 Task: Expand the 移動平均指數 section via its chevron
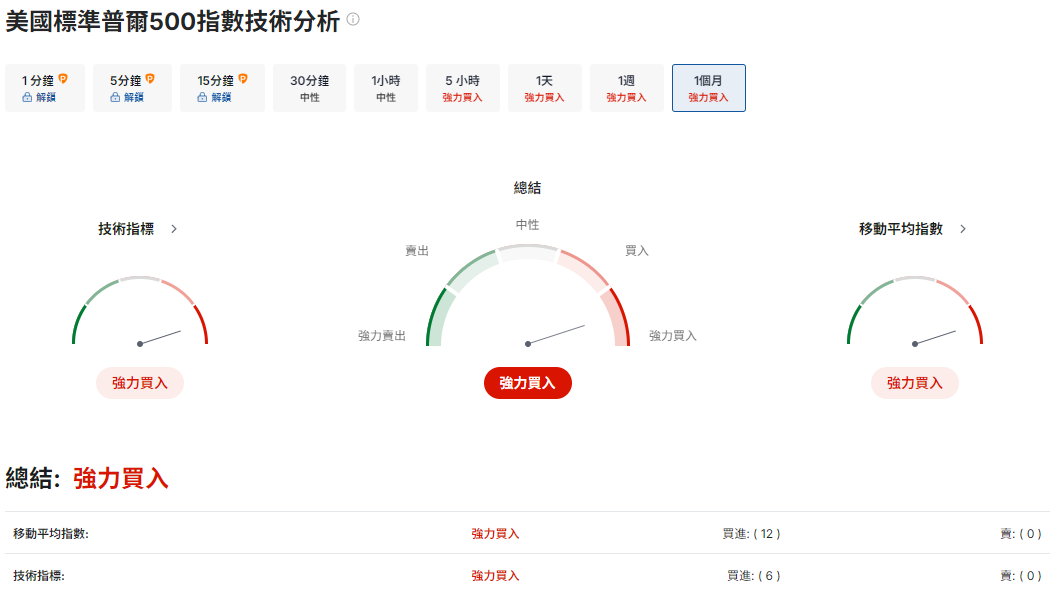coord(962,228)
